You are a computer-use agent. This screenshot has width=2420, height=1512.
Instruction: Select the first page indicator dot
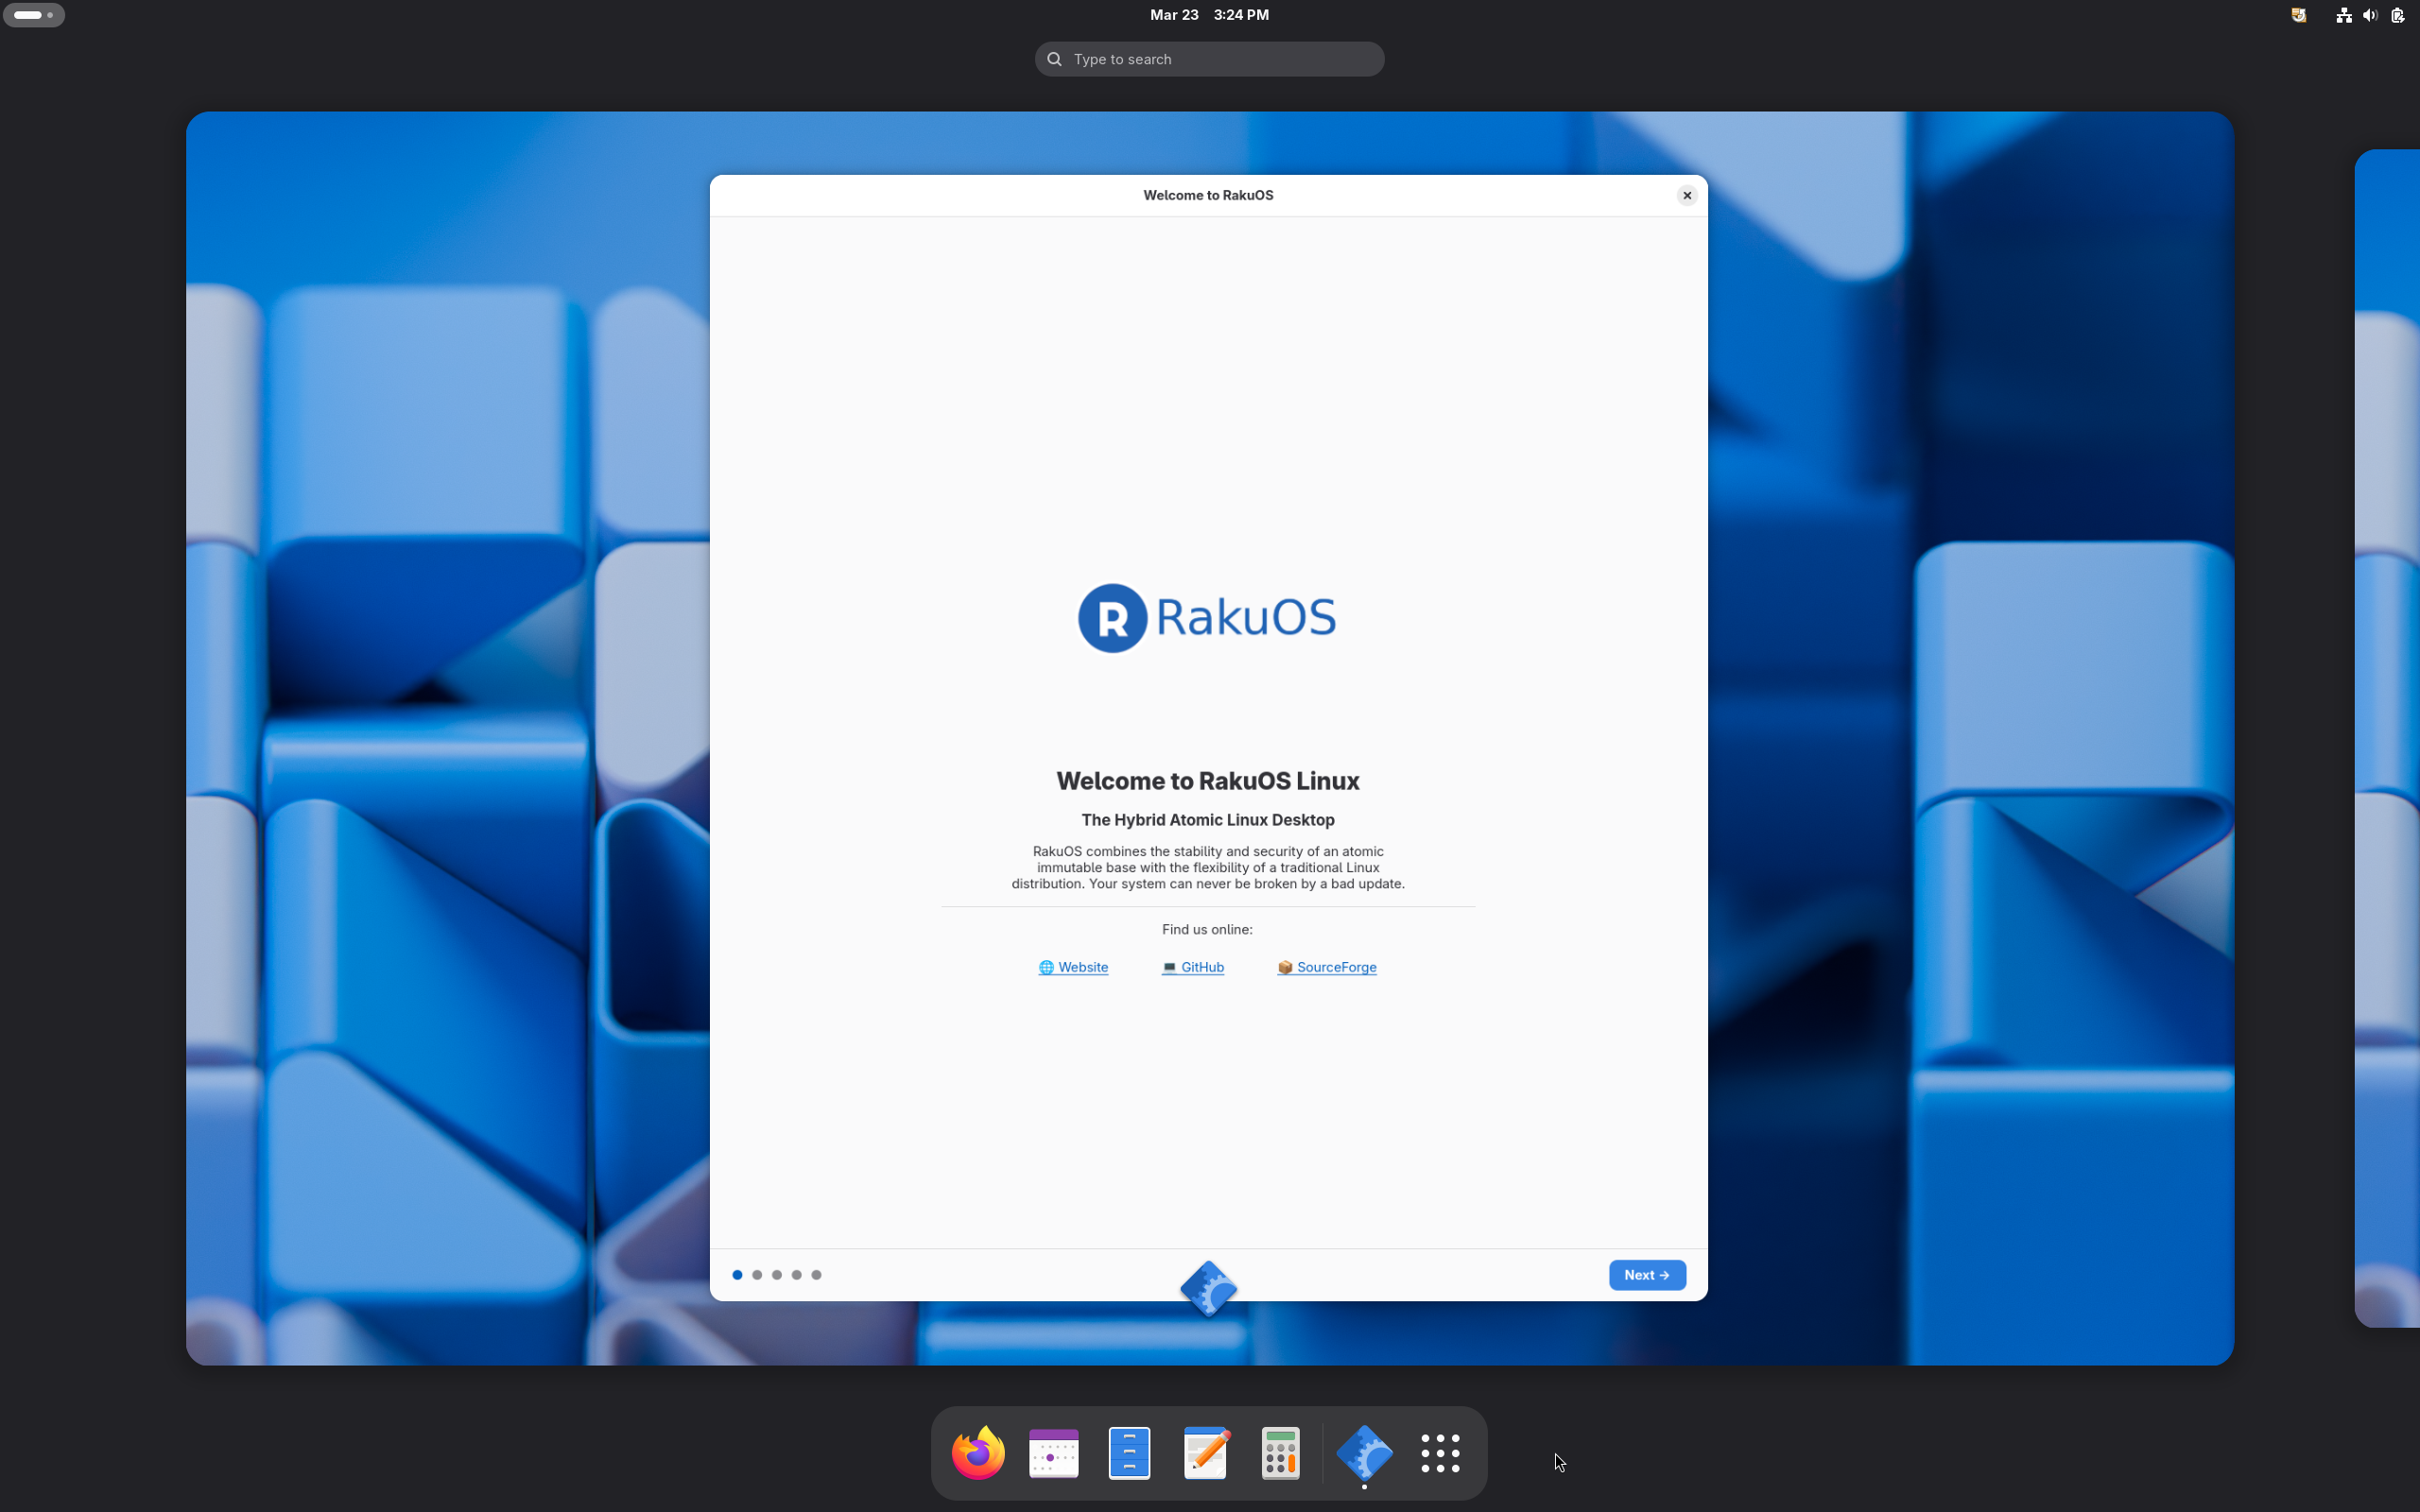[x=737, y=1274]
